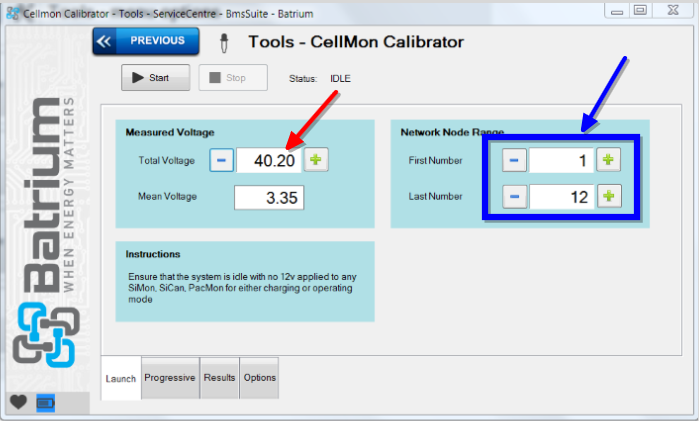The height and width of the screenshot is (421, 699).
Task: Go back with the PREVIOUS button
Action: (x=146, y=41)
